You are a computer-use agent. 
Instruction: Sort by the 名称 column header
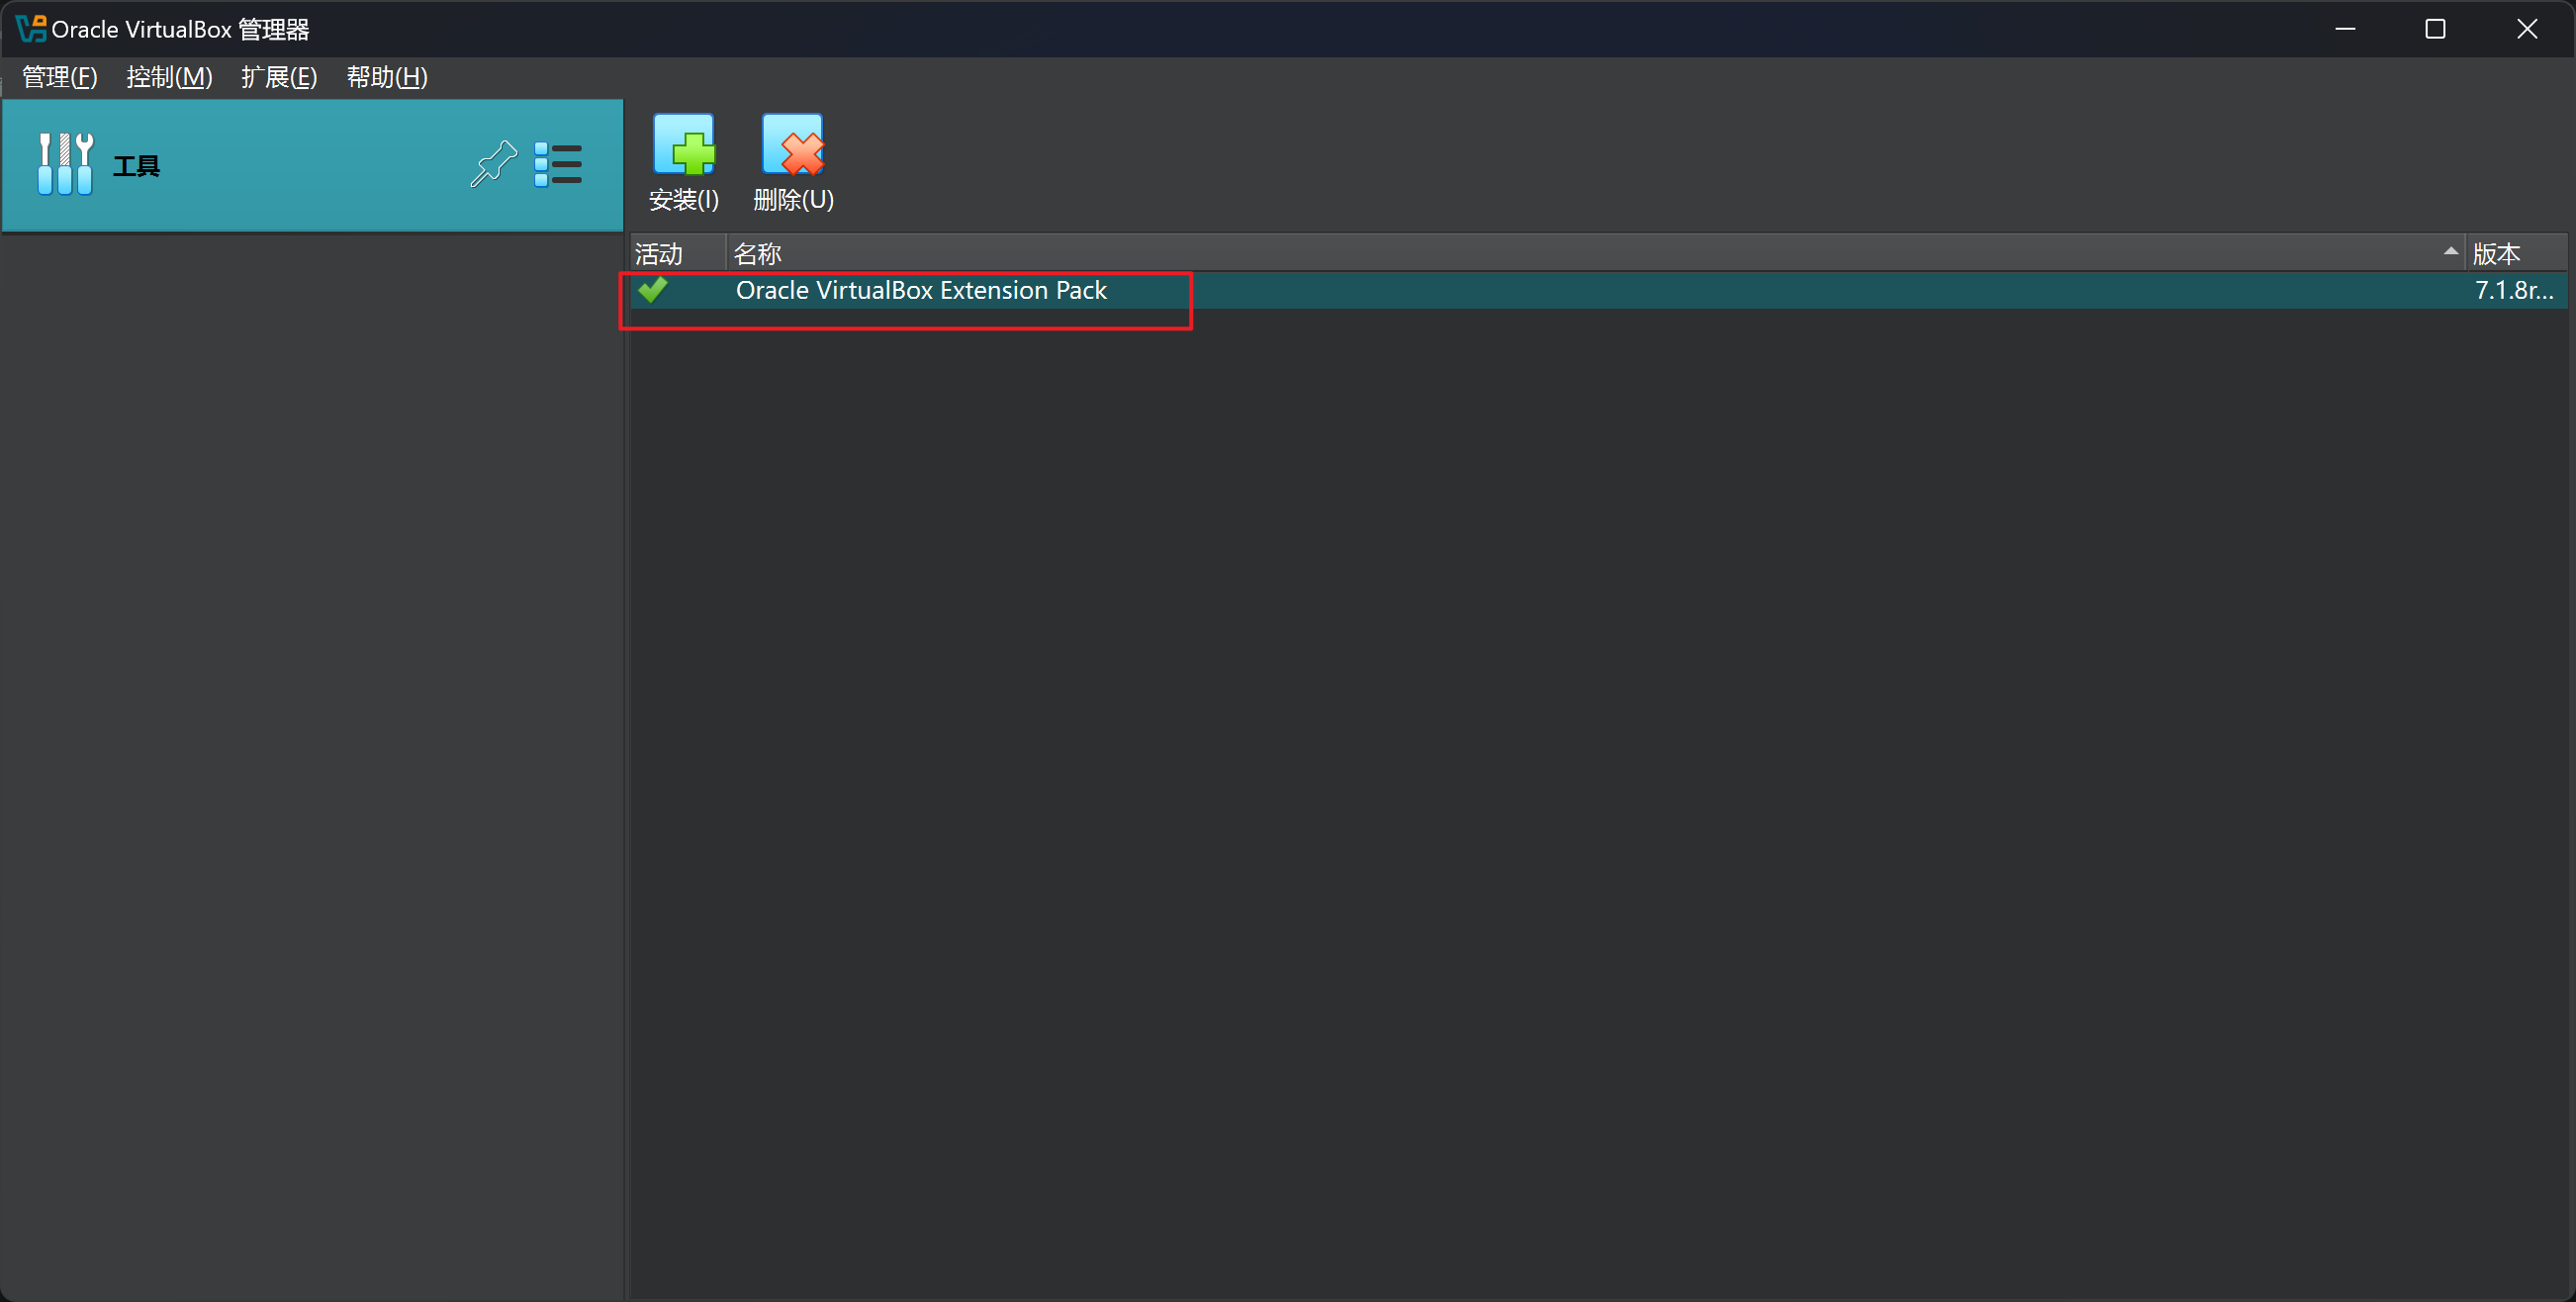(757, 254)
